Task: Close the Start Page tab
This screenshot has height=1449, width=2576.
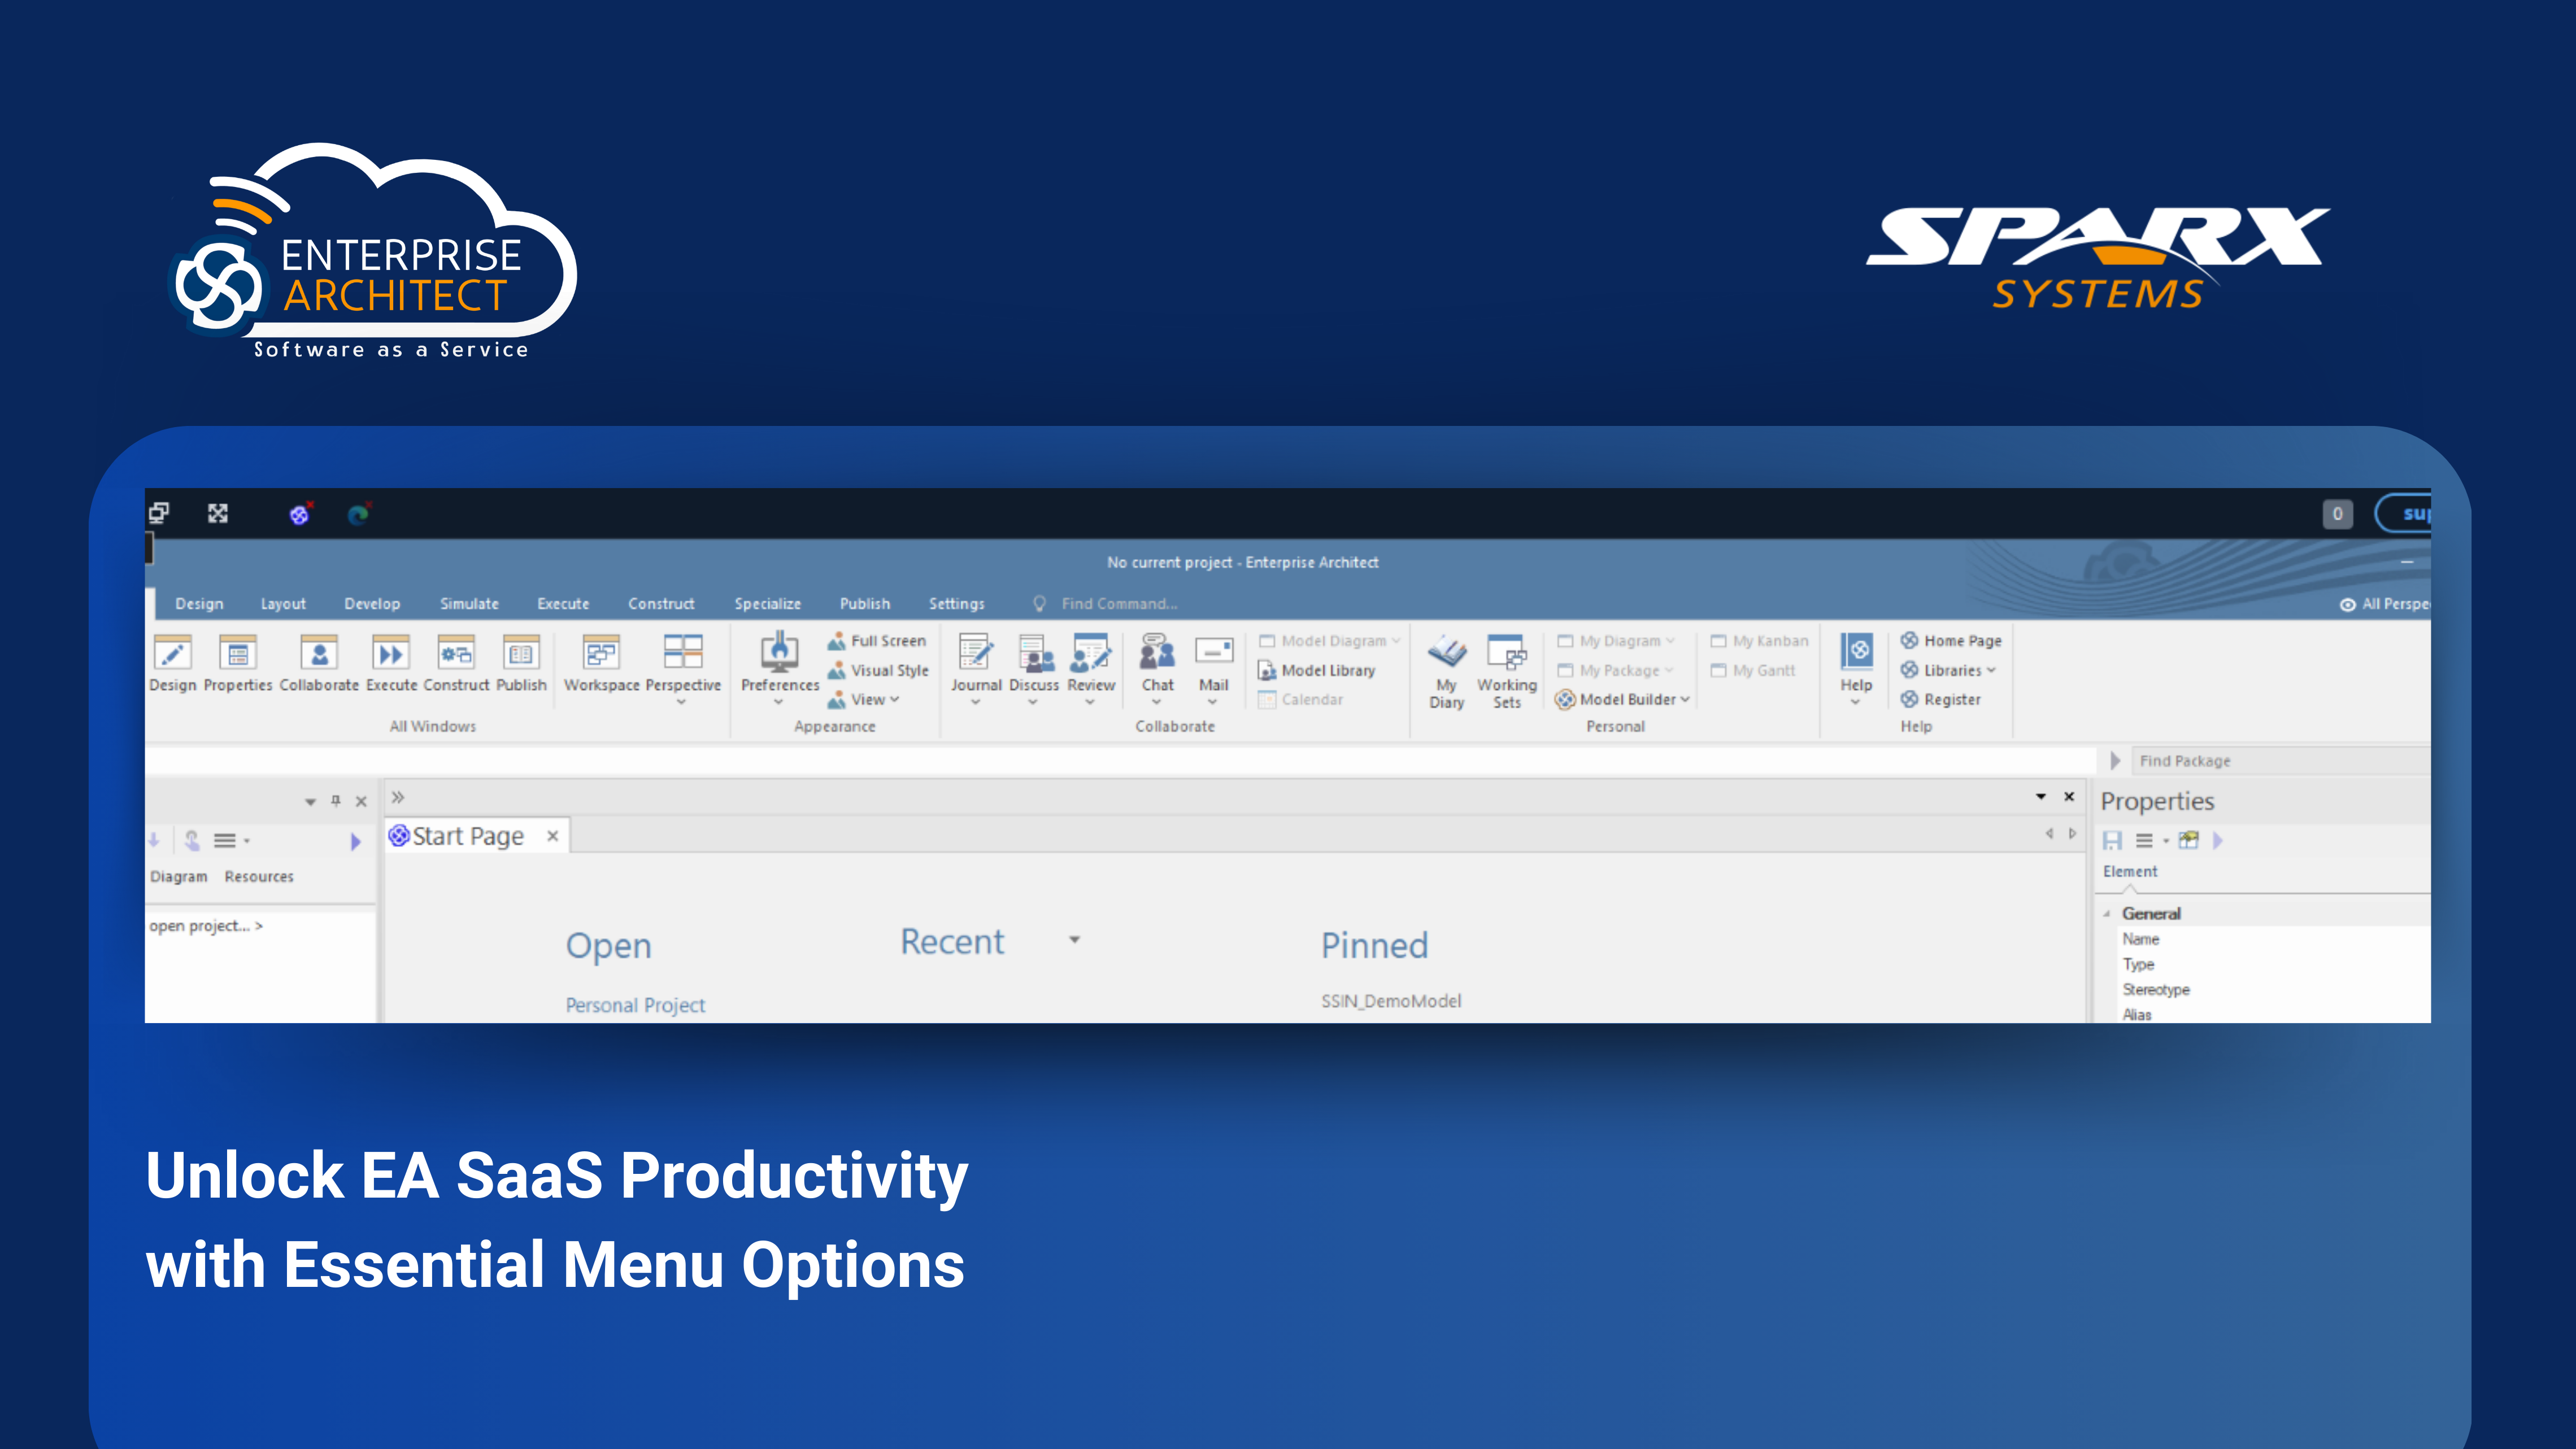Action: click(552, 836)
